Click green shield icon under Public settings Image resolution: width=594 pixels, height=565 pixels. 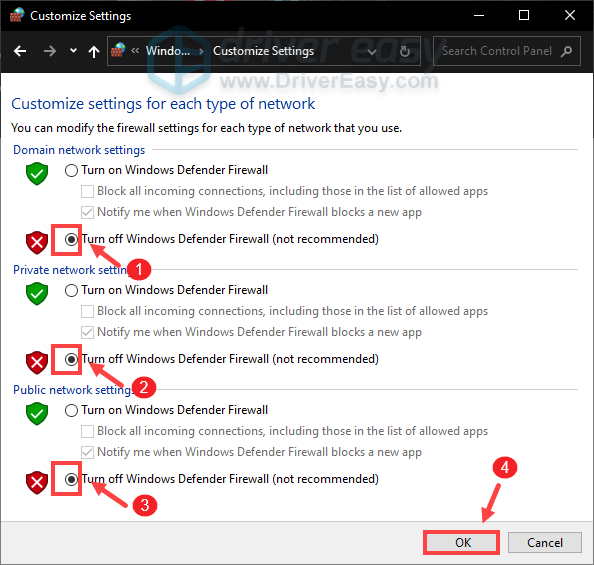click(37, 414)
